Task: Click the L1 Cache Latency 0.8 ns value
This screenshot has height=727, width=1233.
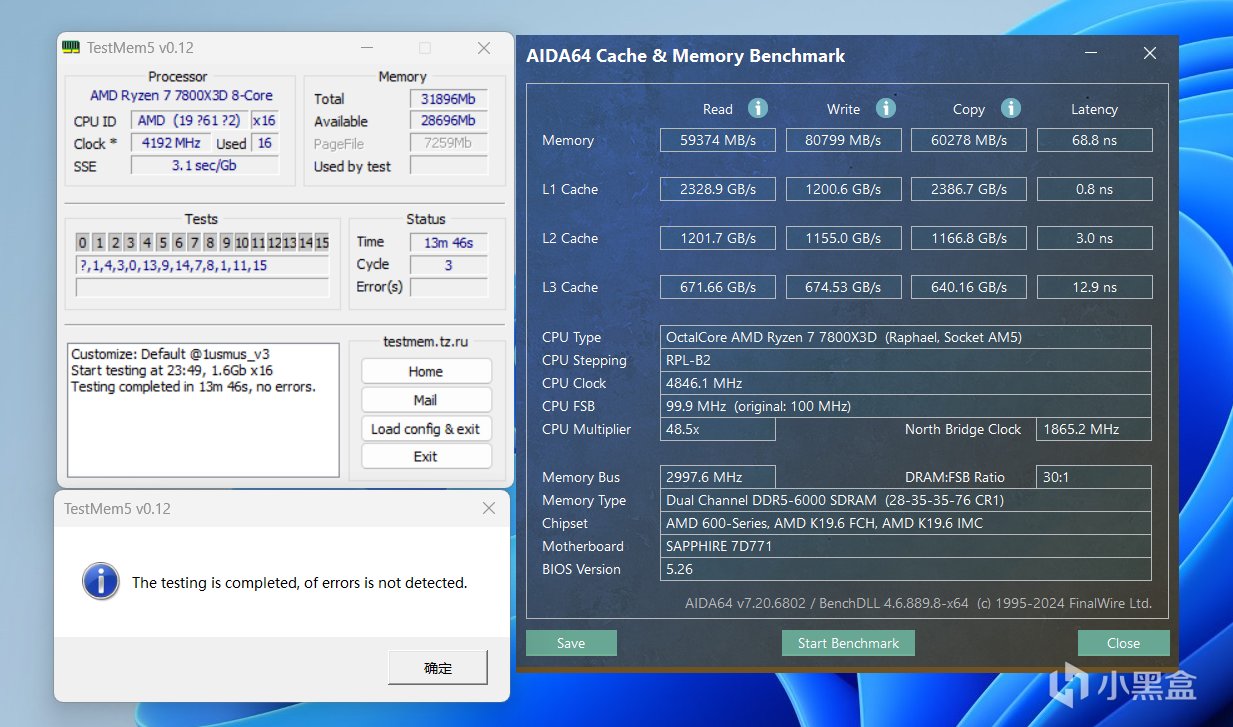Action: pos(1095,189)
